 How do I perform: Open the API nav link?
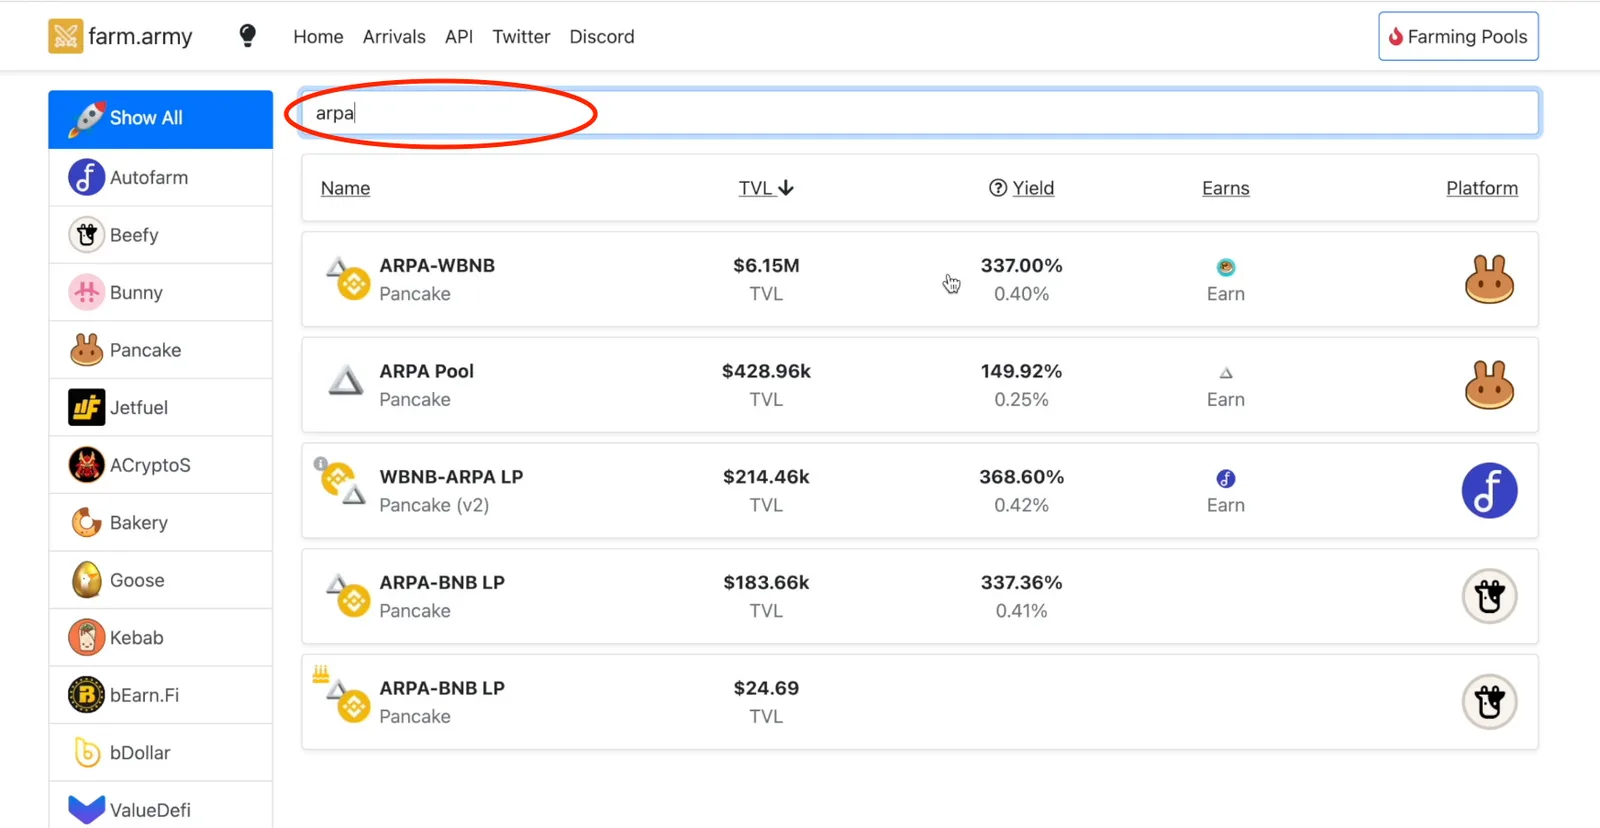pos(459,37)
